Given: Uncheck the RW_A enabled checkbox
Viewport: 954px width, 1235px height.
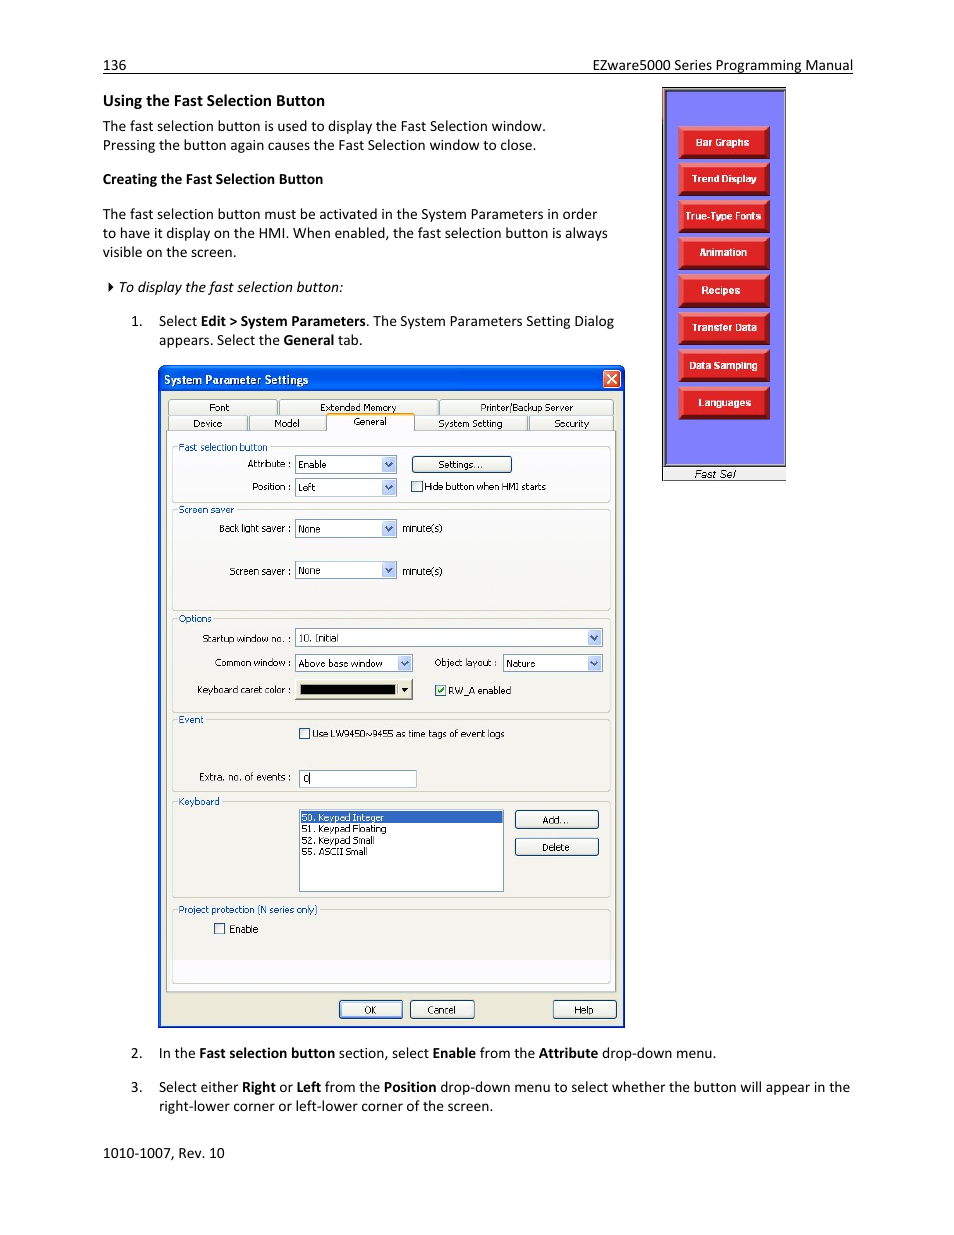Looking at the screenshot, I should (440, 690).
